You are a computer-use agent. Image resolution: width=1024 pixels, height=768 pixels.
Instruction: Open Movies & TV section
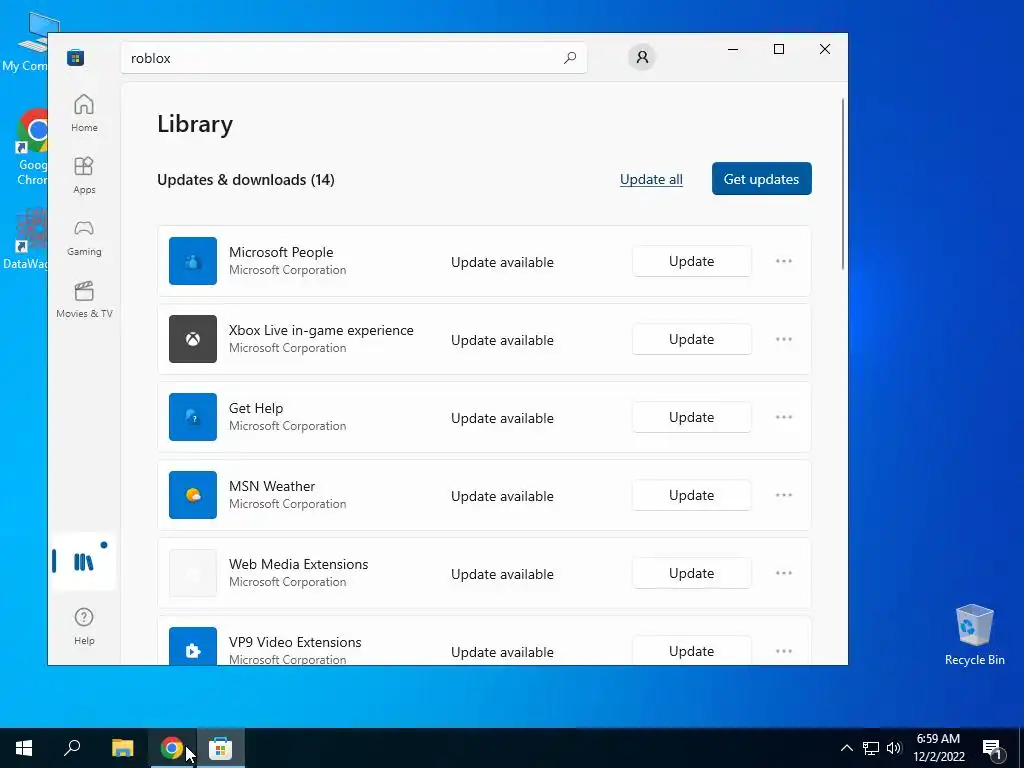point(84,299)
